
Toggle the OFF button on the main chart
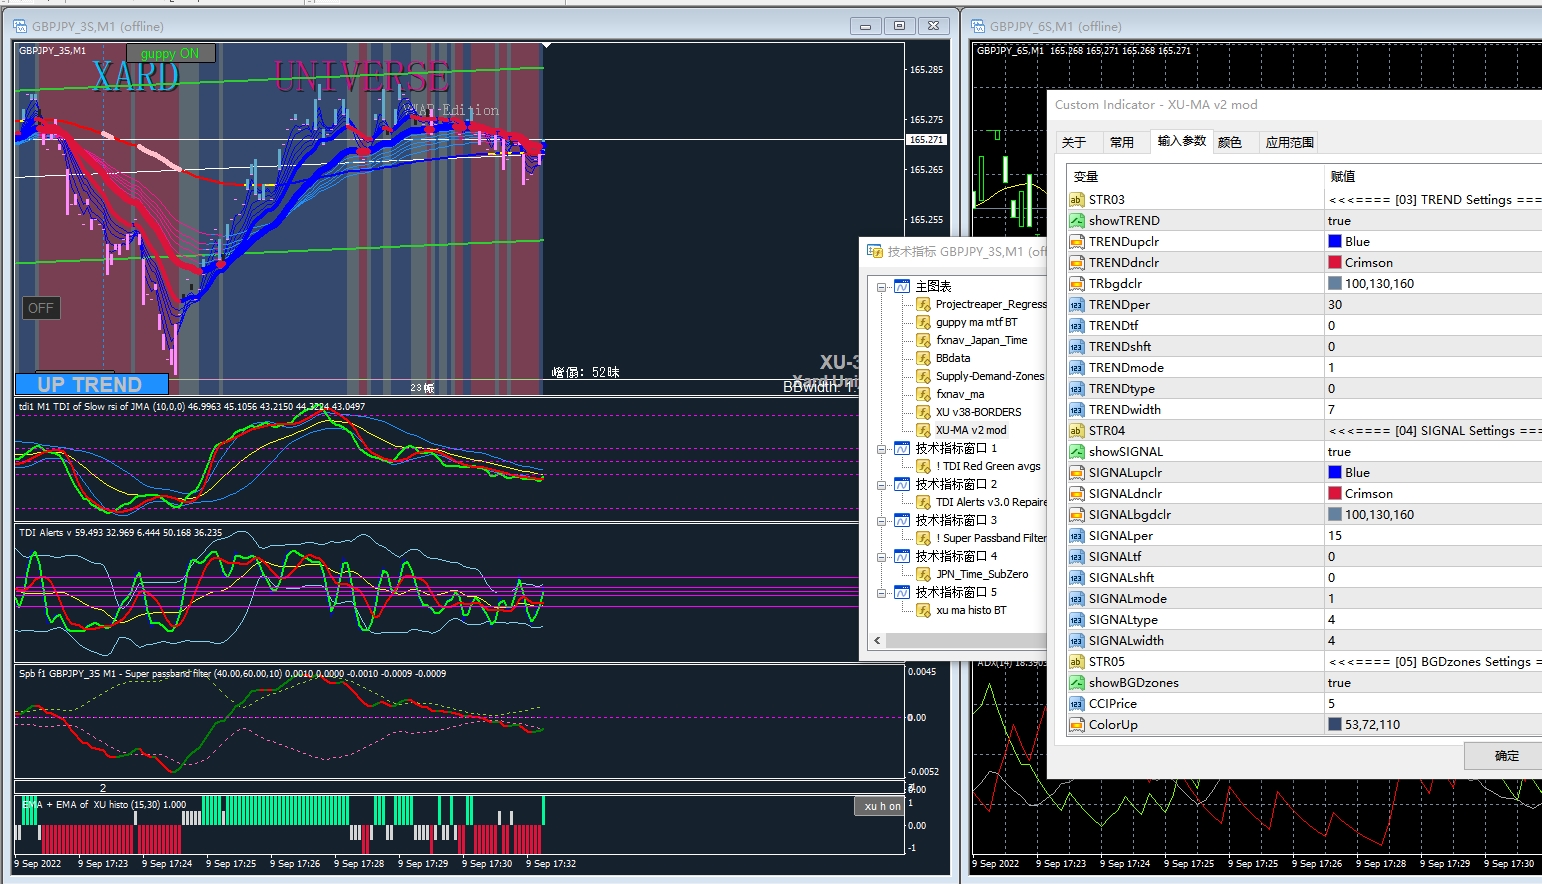coord(41,308)
